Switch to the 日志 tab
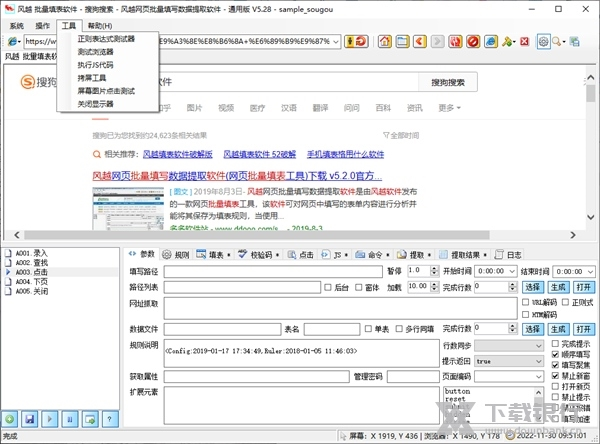The image size is (600, 444). coord(508,255)
